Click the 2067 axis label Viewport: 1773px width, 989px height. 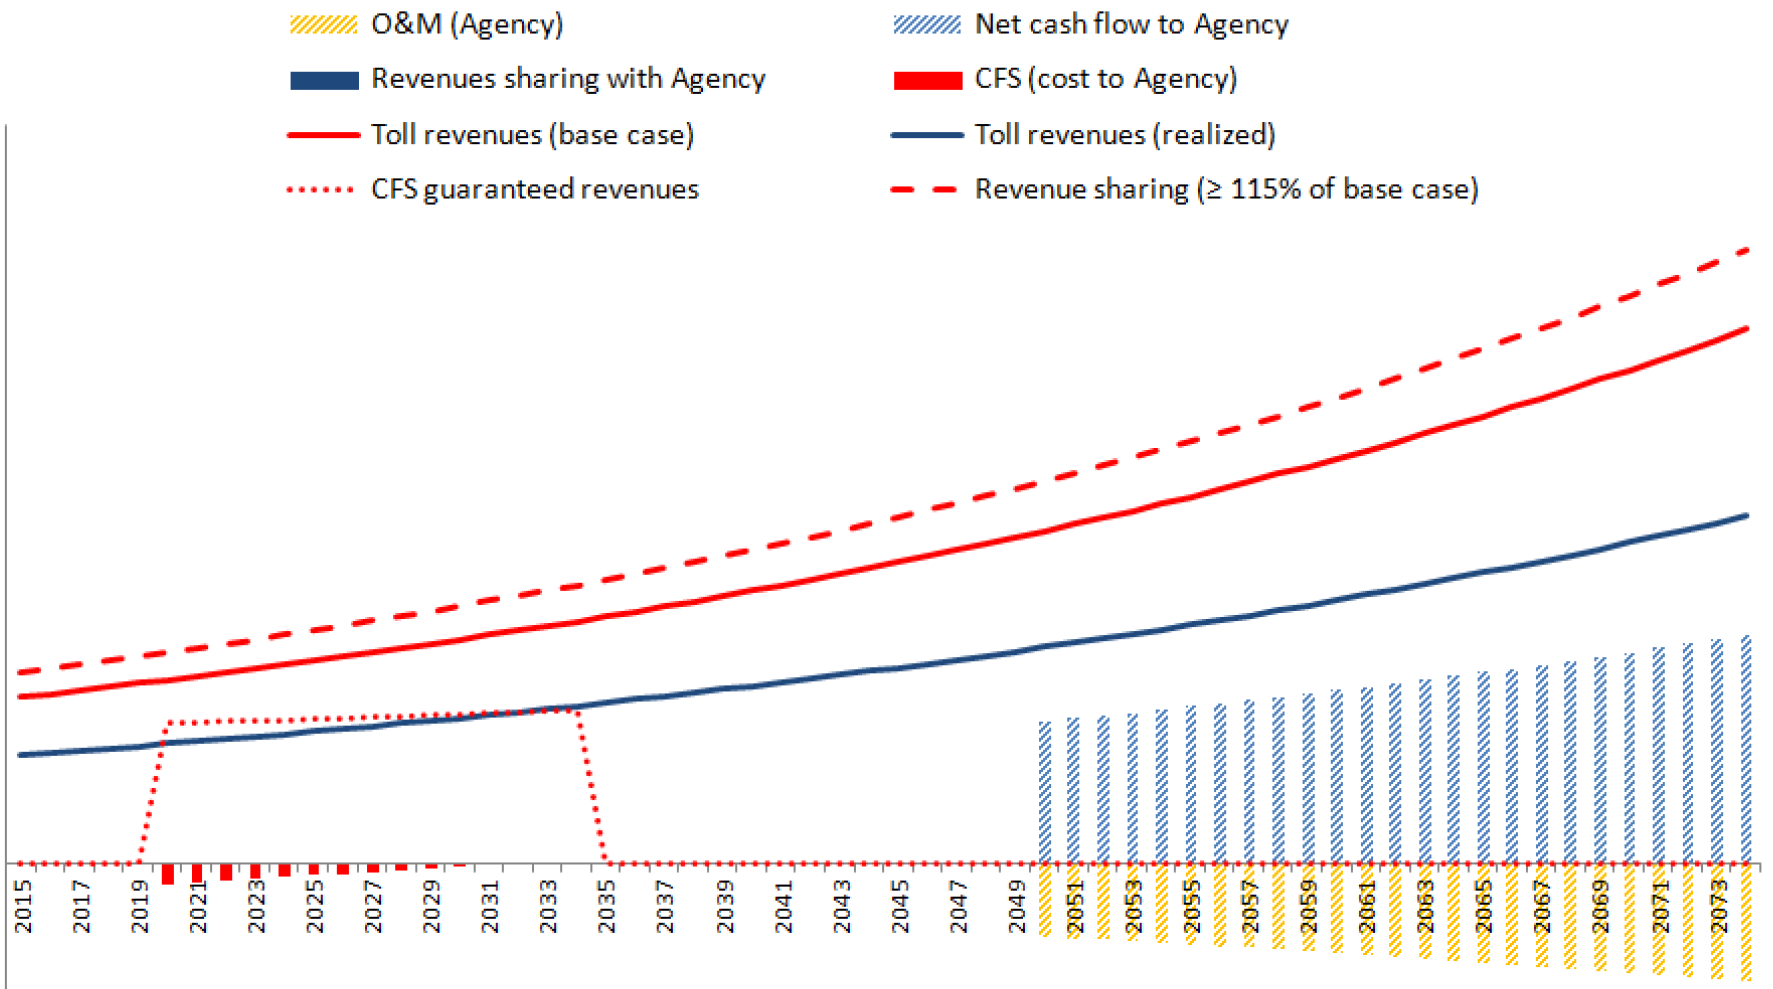tap(1542, 906)
